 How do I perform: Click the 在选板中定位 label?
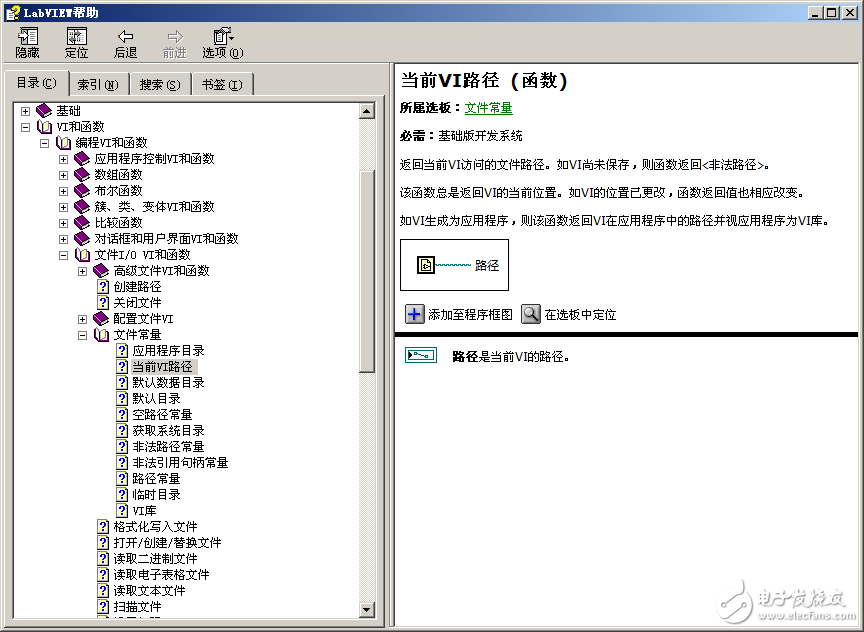click(580, 315)
